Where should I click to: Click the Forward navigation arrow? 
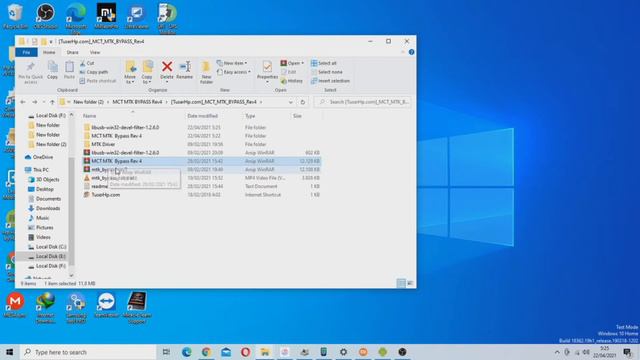(35, 102)
